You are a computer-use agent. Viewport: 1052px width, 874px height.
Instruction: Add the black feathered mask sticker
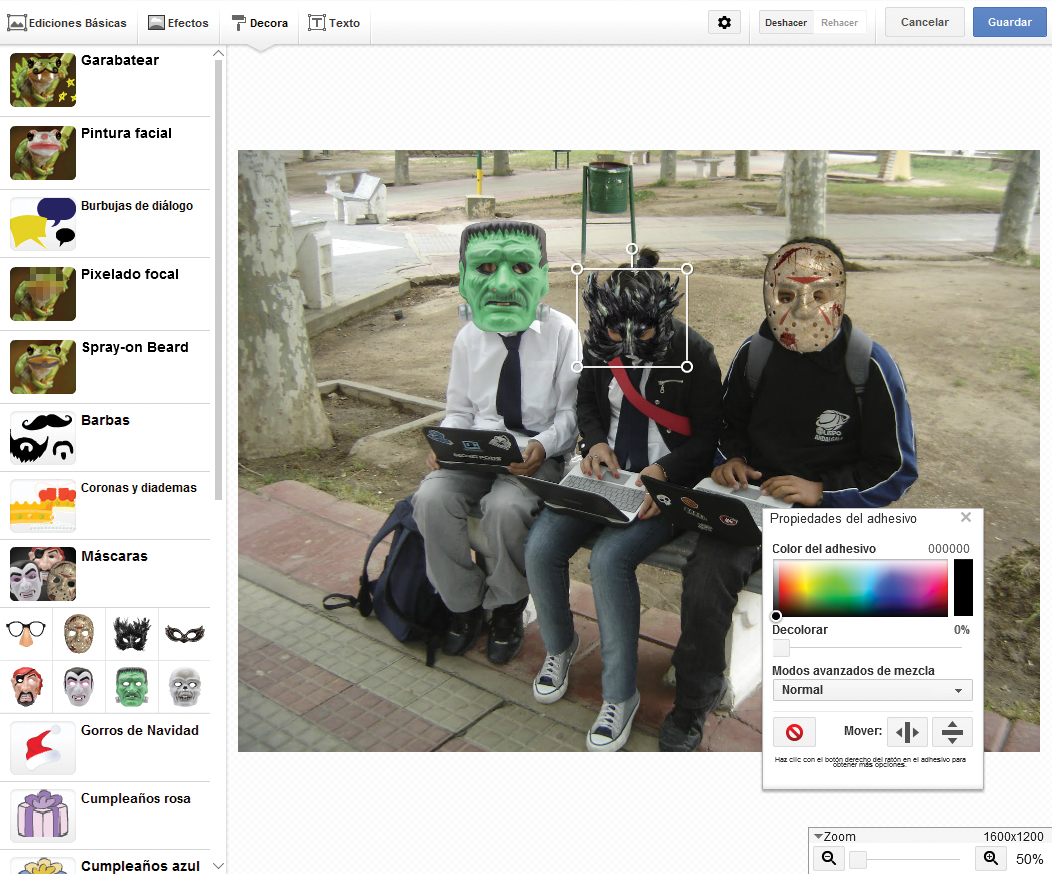pos(132,634)
